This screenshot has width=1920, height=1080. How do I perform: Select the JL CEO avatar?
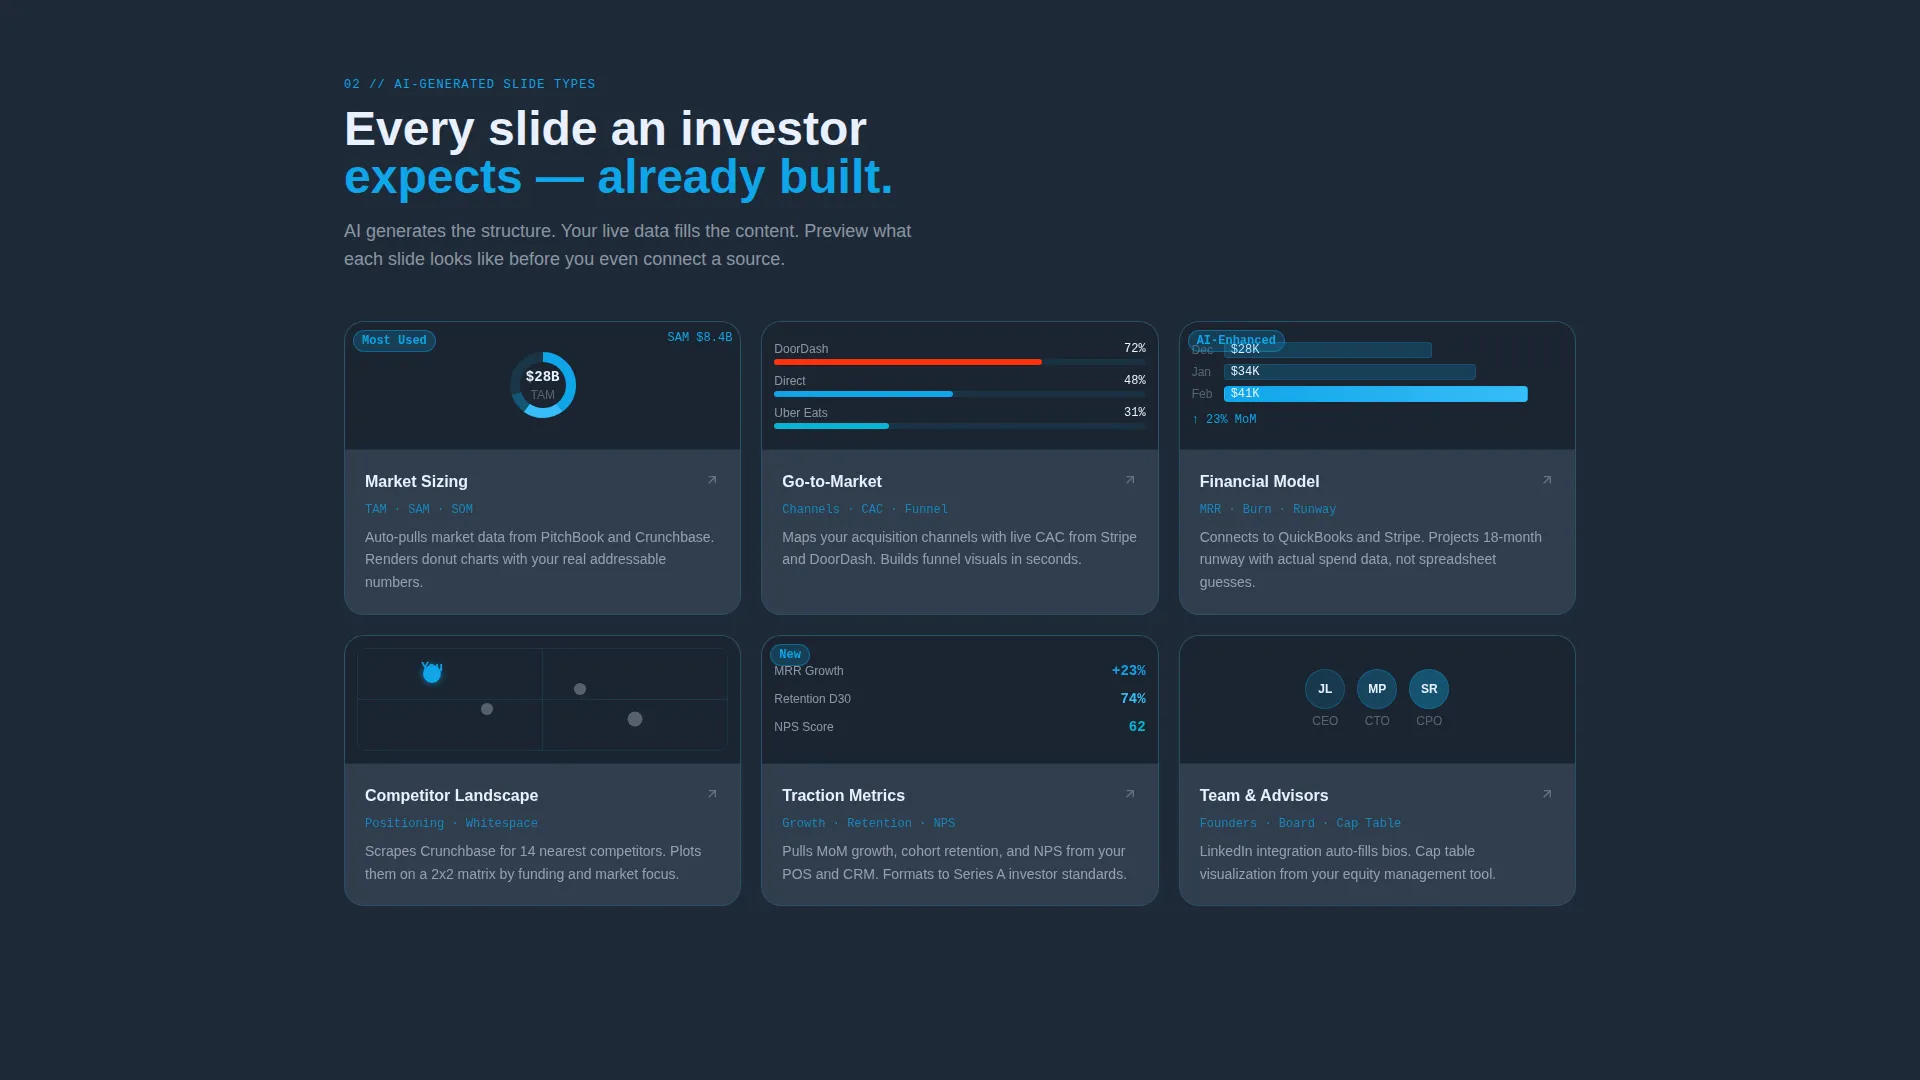1325,689
